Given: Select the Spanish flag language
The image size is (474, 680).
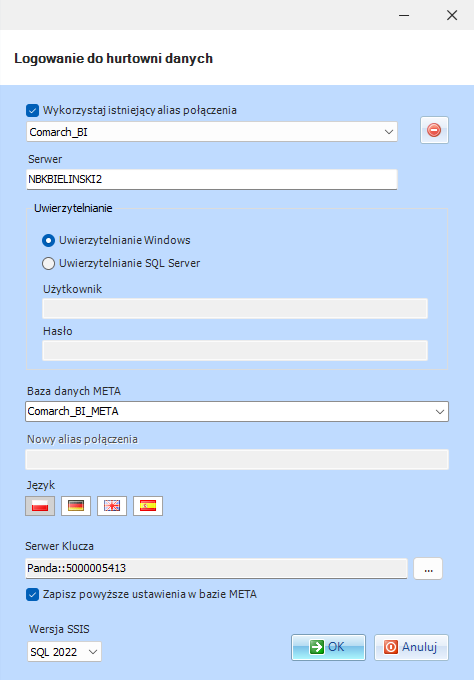Looking at the screenshot, I should point(148,506).
